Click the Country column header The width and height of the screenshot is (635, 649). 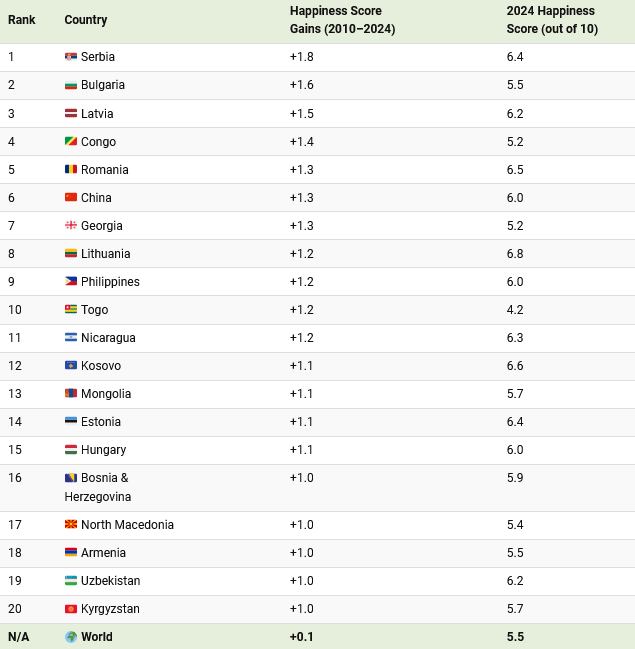(x=86, y=20)
